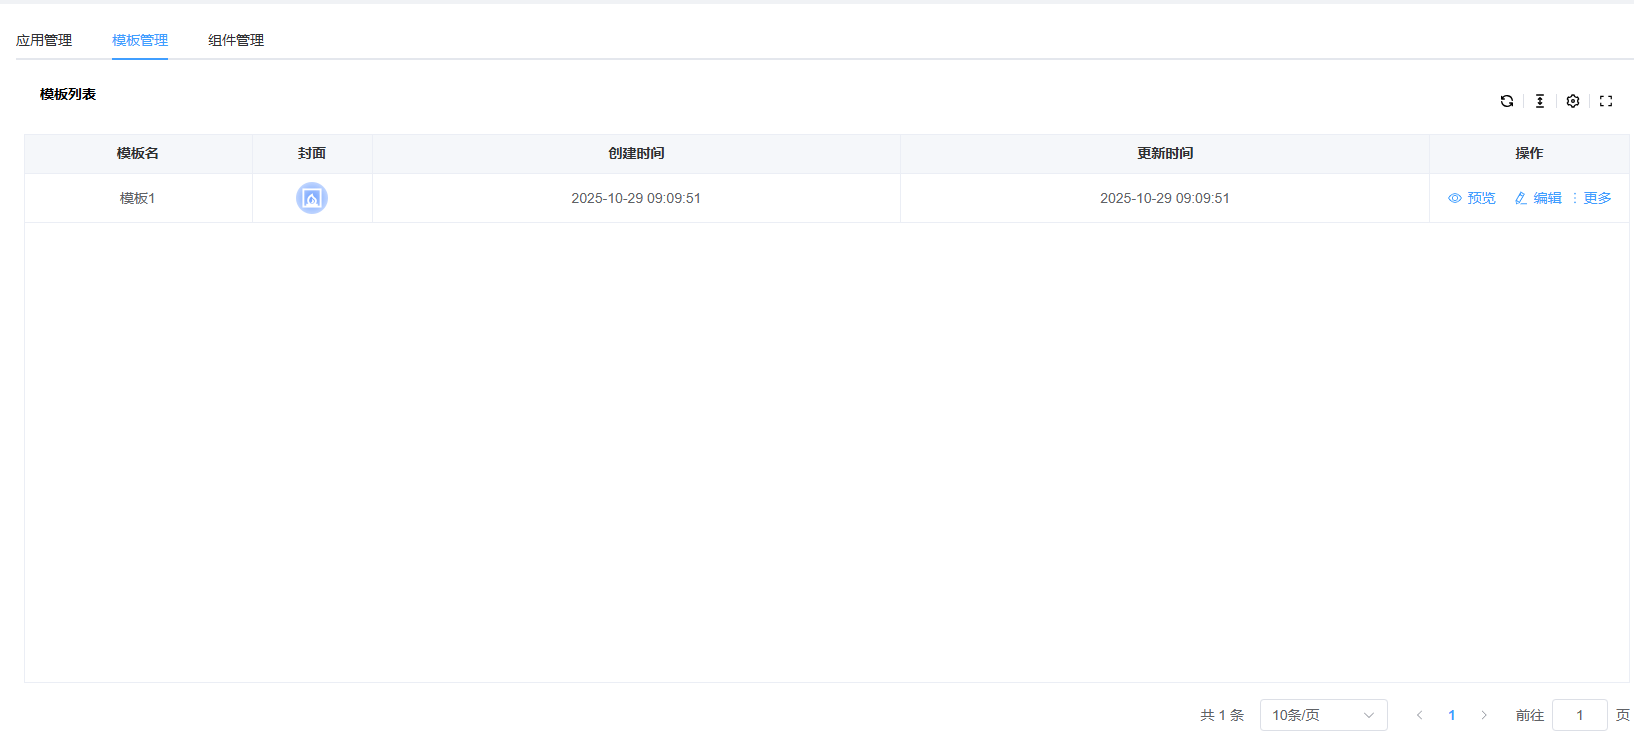Viewport: 1634px width, 749px height.
Task: Go to previous page arrow
Action: (x=1420, y=715)
